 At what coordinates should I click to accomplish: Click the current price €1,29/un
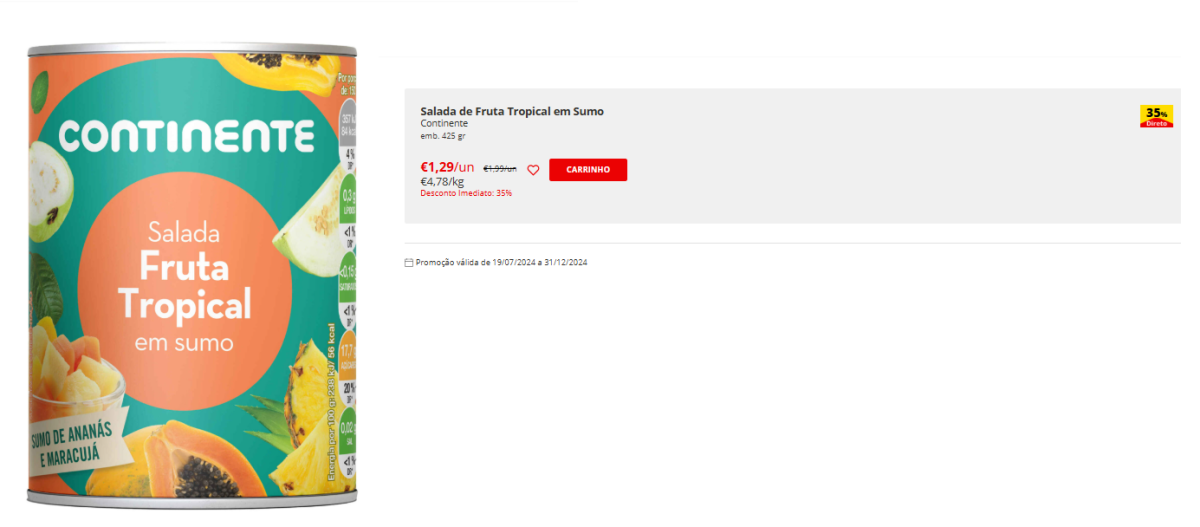(447, 167)
